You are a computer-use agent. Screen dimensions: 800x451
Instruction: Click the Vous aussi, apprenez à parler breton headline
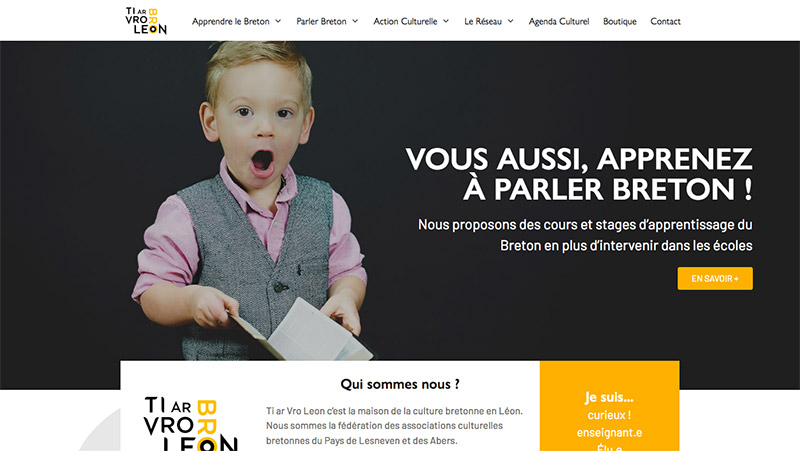coord(579,174)
